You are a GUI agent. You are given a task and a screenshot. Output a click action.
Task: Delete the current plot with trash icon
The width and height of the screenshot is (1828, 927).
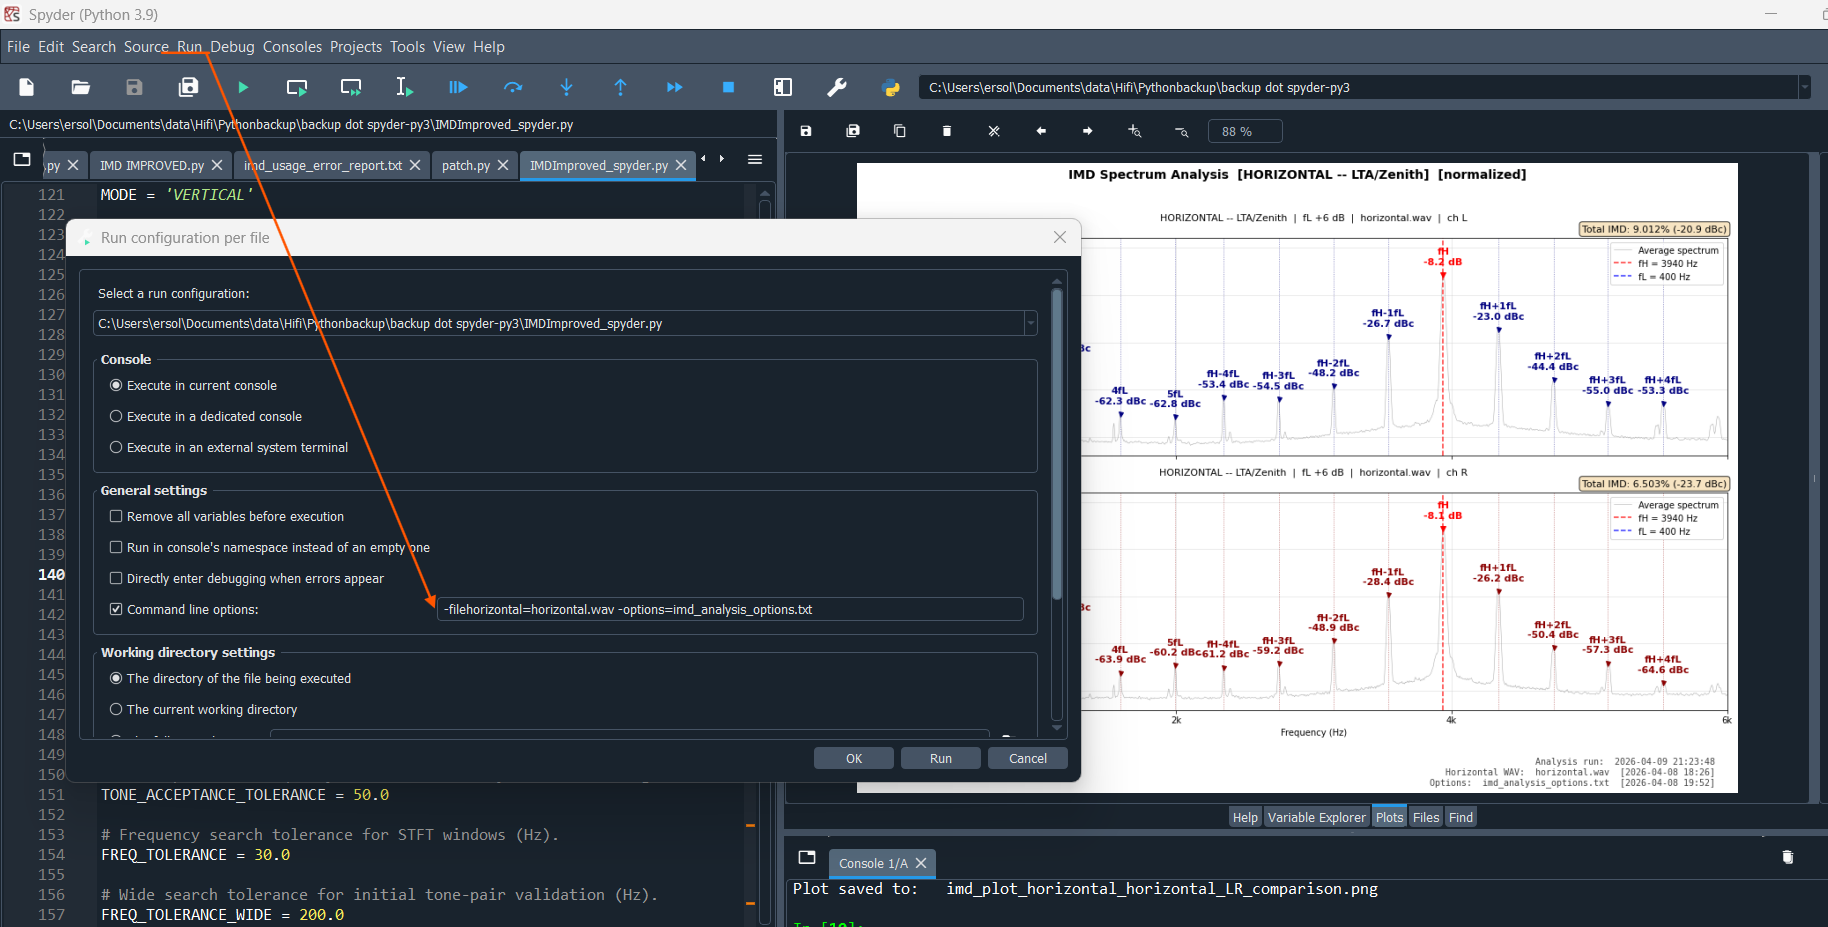(947, 131)
